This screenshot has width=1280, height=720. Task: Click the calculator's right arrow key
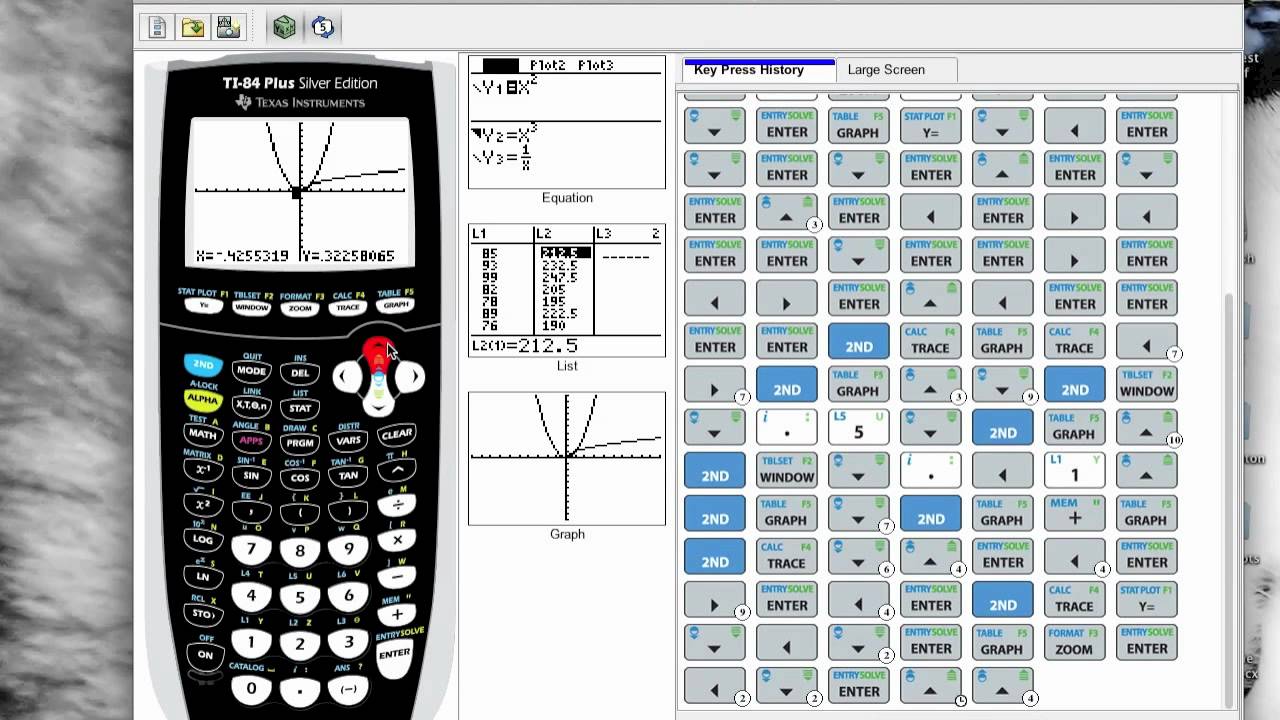[410, 377]
